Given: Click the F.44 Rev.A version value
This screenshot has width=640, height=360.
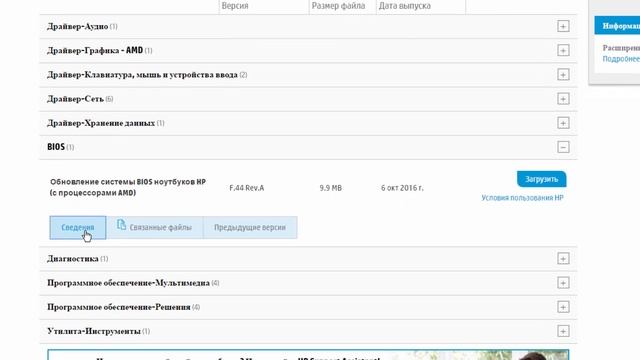Looking at the screenshot, I should (x=247, y=188).
